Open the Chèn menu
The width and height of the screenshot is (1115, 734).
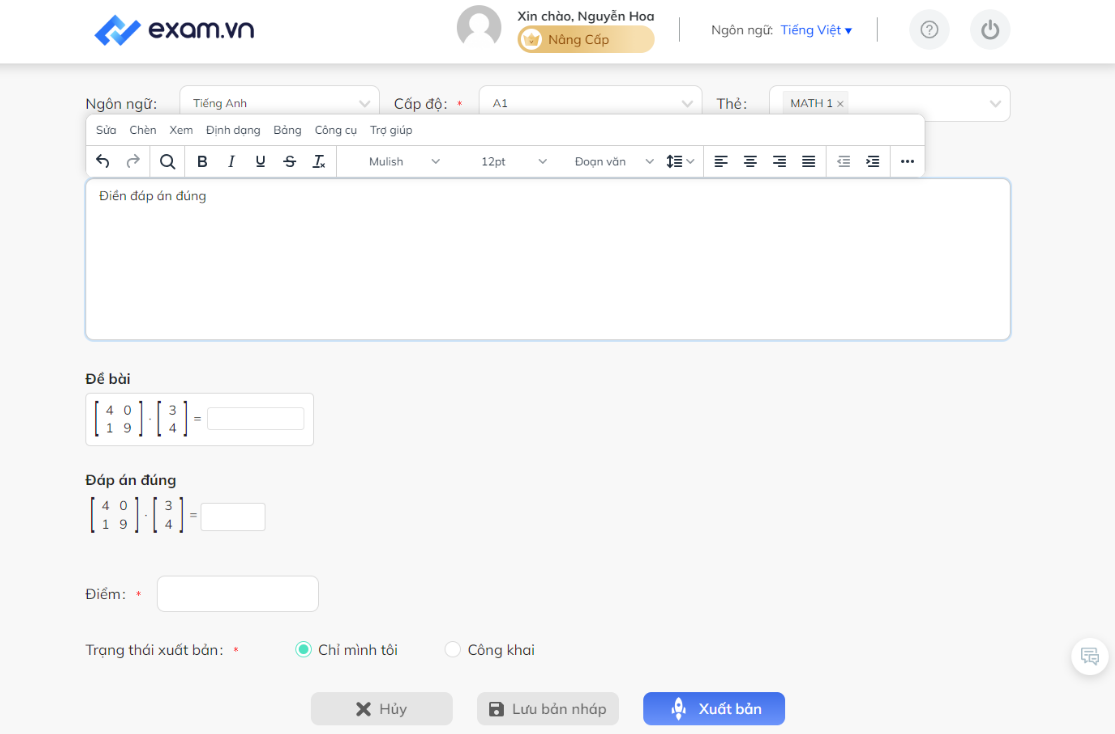(143, 130)
